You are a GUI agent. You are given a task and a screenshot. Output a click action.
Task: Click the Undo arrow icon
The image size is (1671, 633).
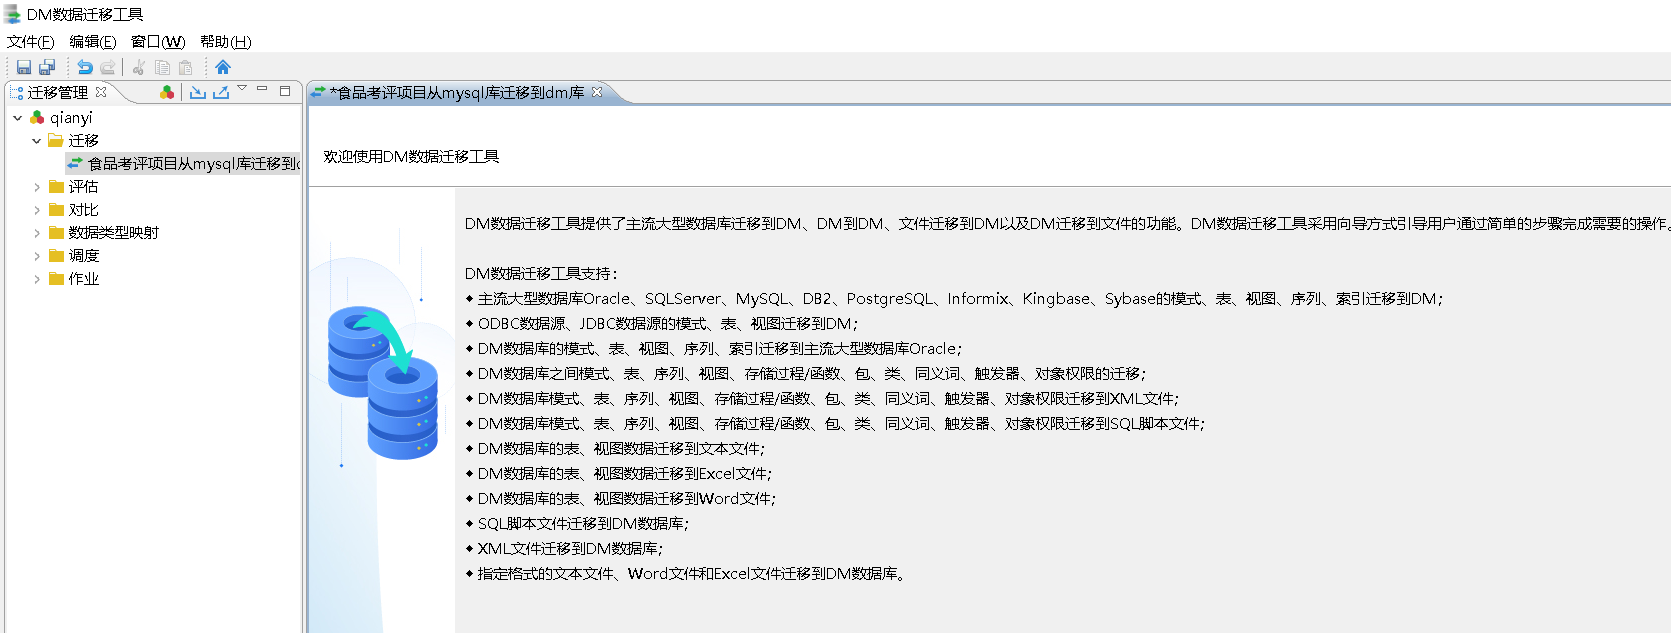(x=85, y=67)
